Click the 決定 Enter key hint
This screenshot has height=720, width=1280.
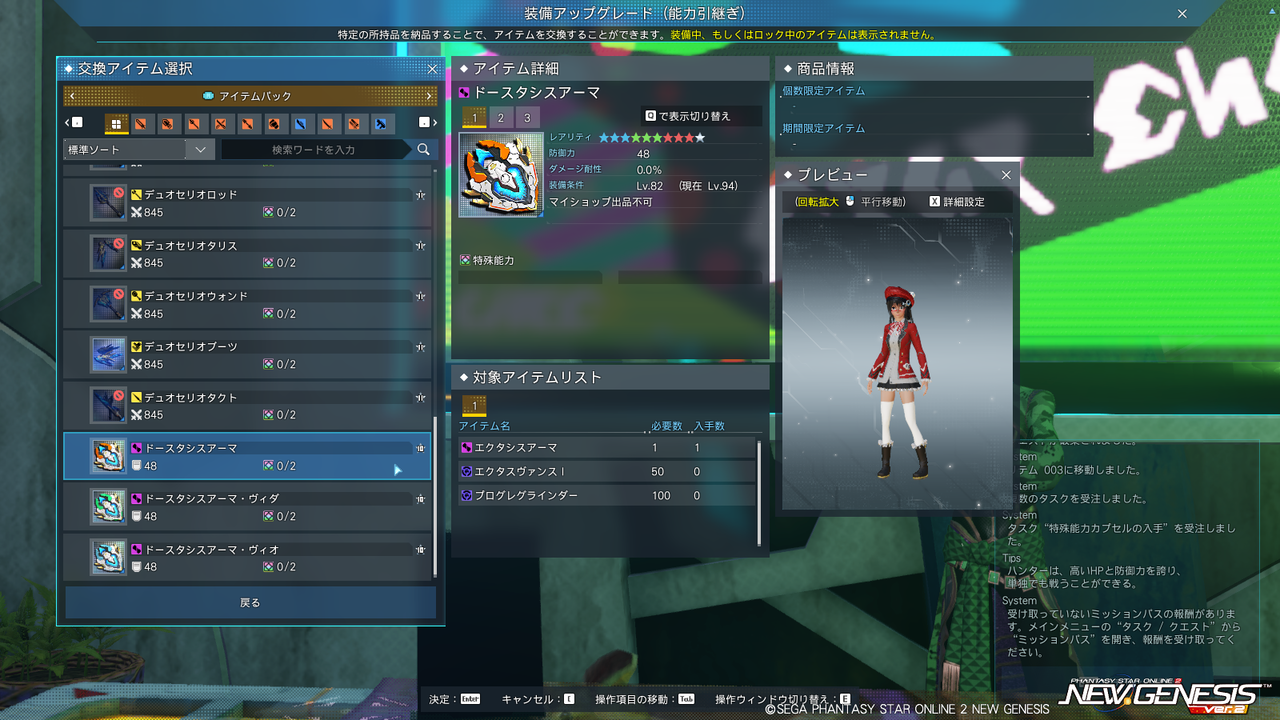click(x=454, y=700)
